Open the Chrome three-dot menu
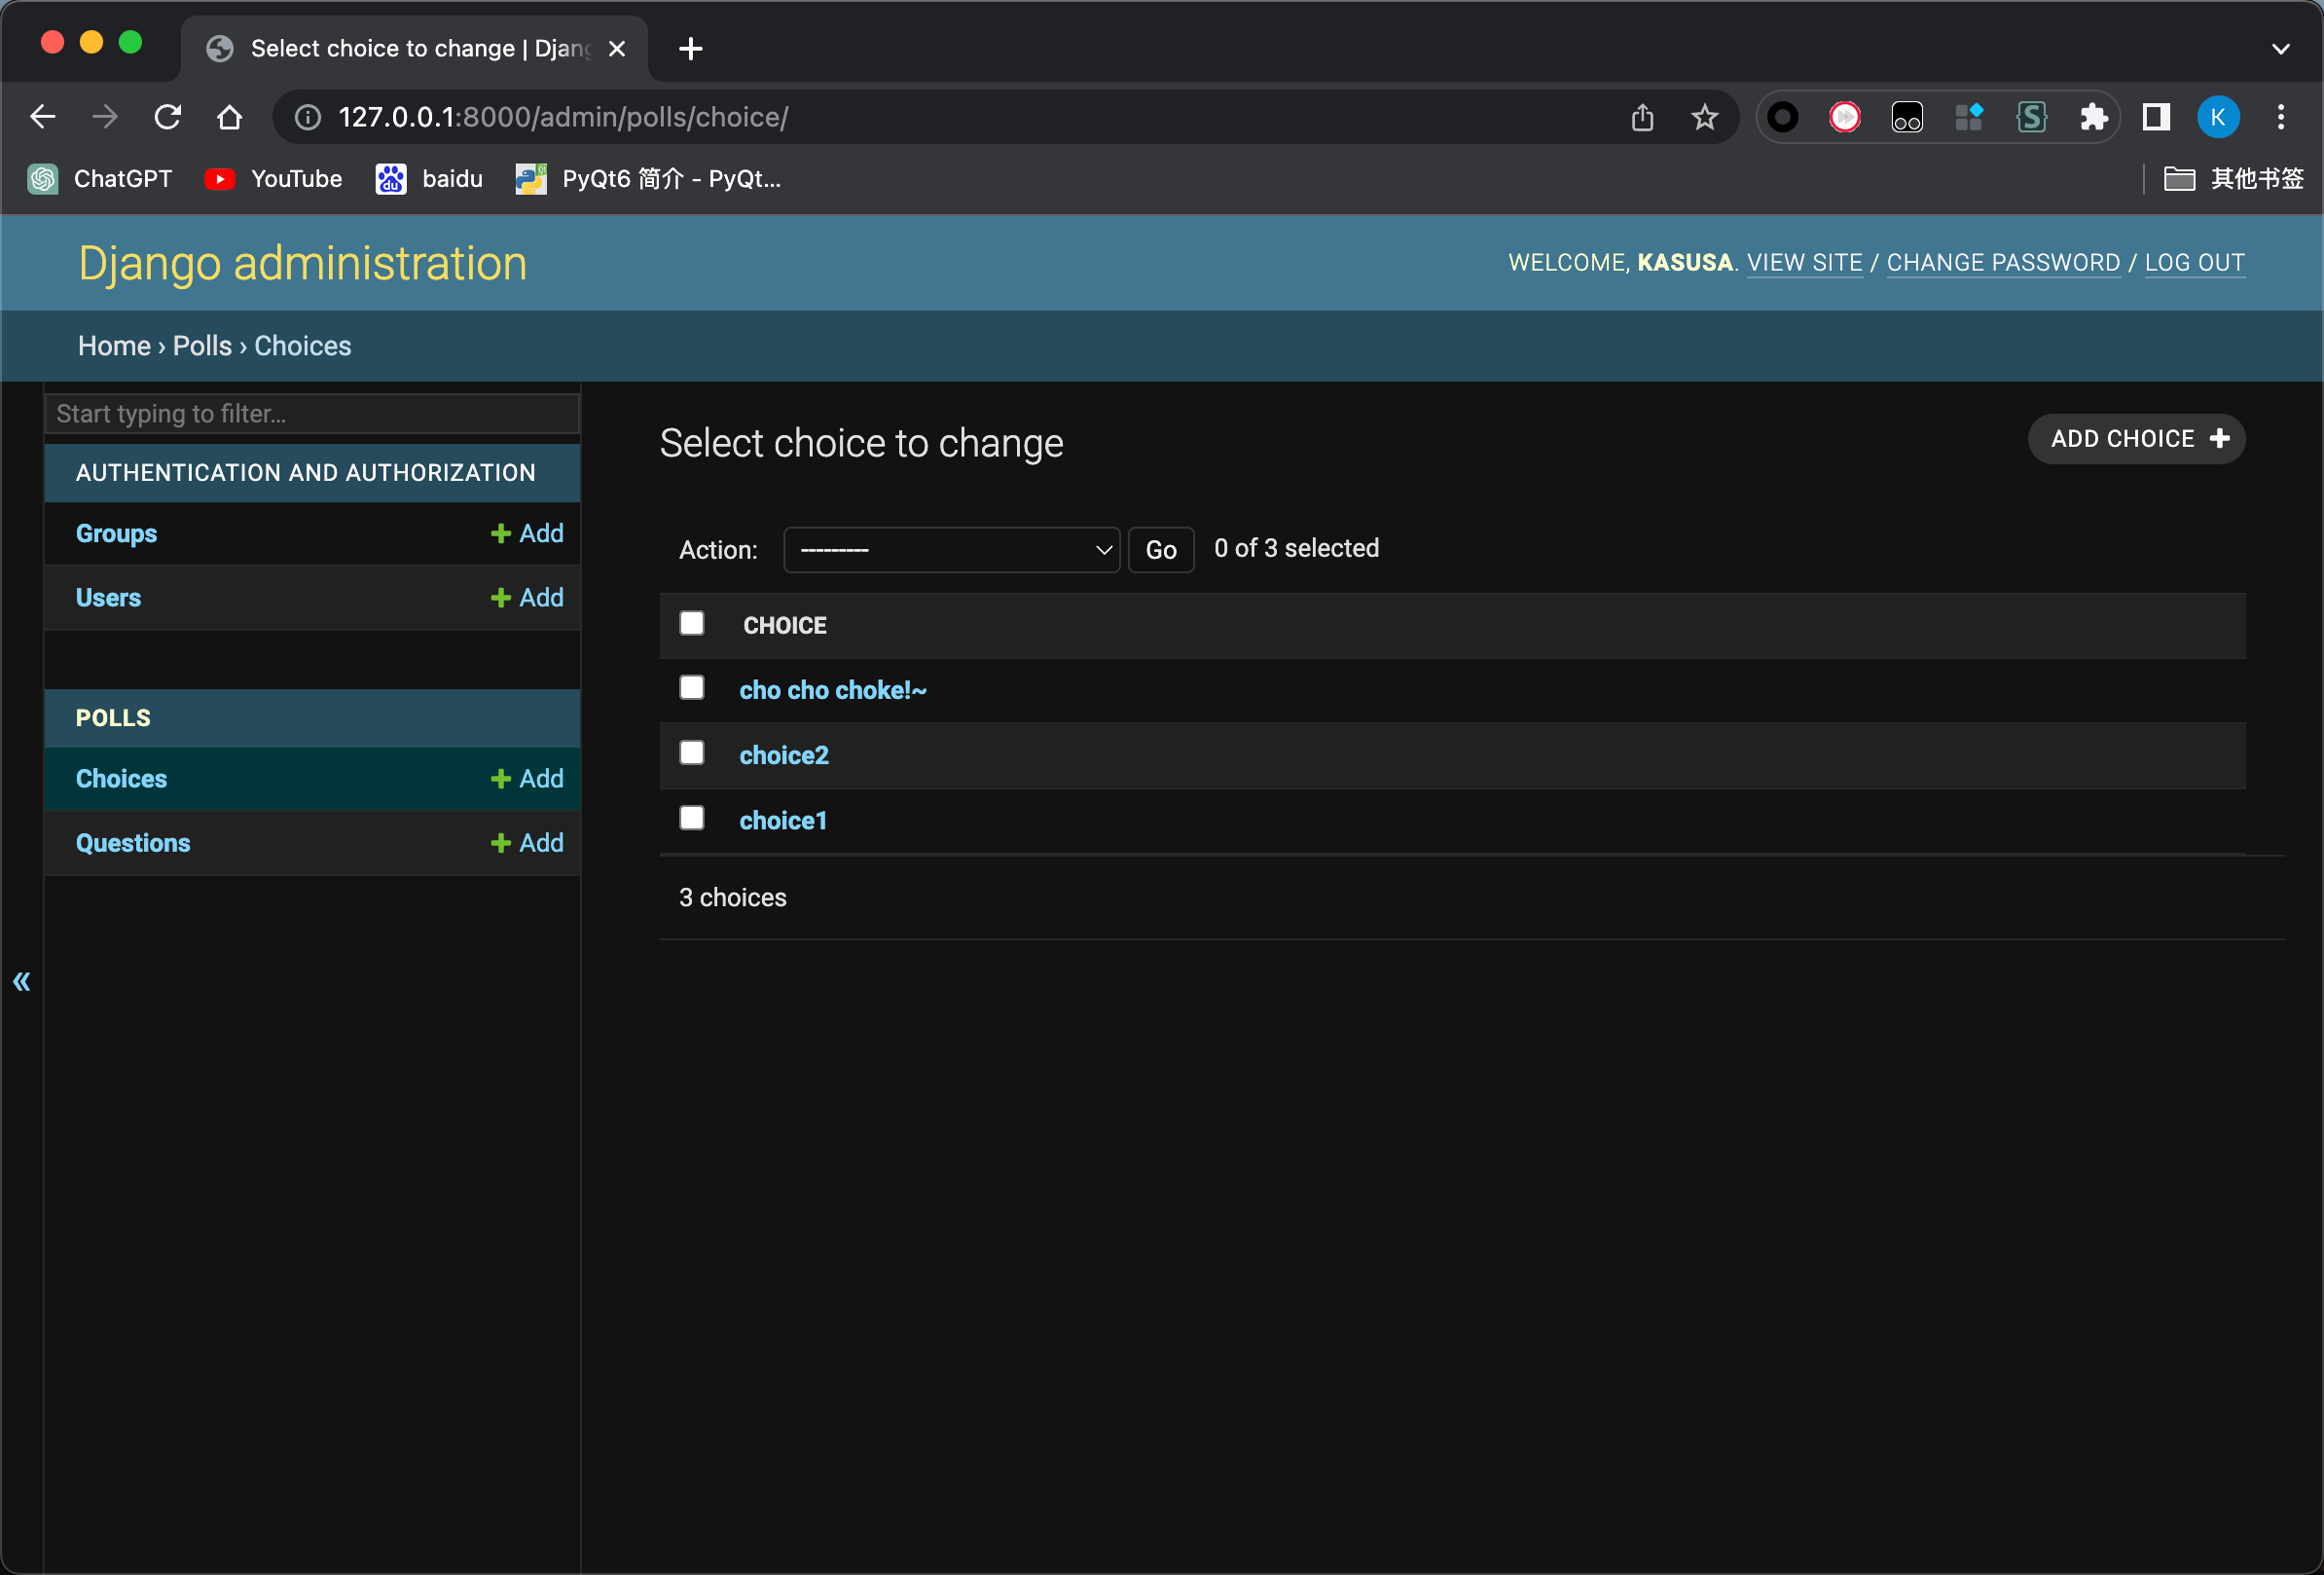 (2280, 117)
